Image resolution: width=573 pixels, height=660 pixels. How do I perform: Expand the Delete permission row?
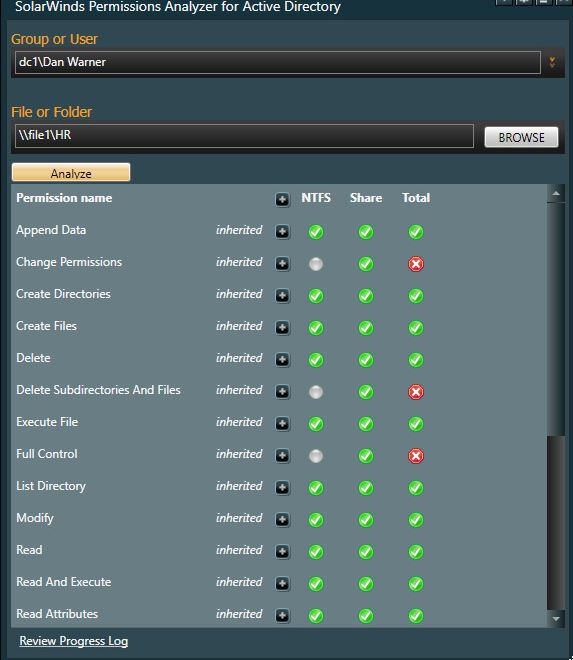click(283, 359)
